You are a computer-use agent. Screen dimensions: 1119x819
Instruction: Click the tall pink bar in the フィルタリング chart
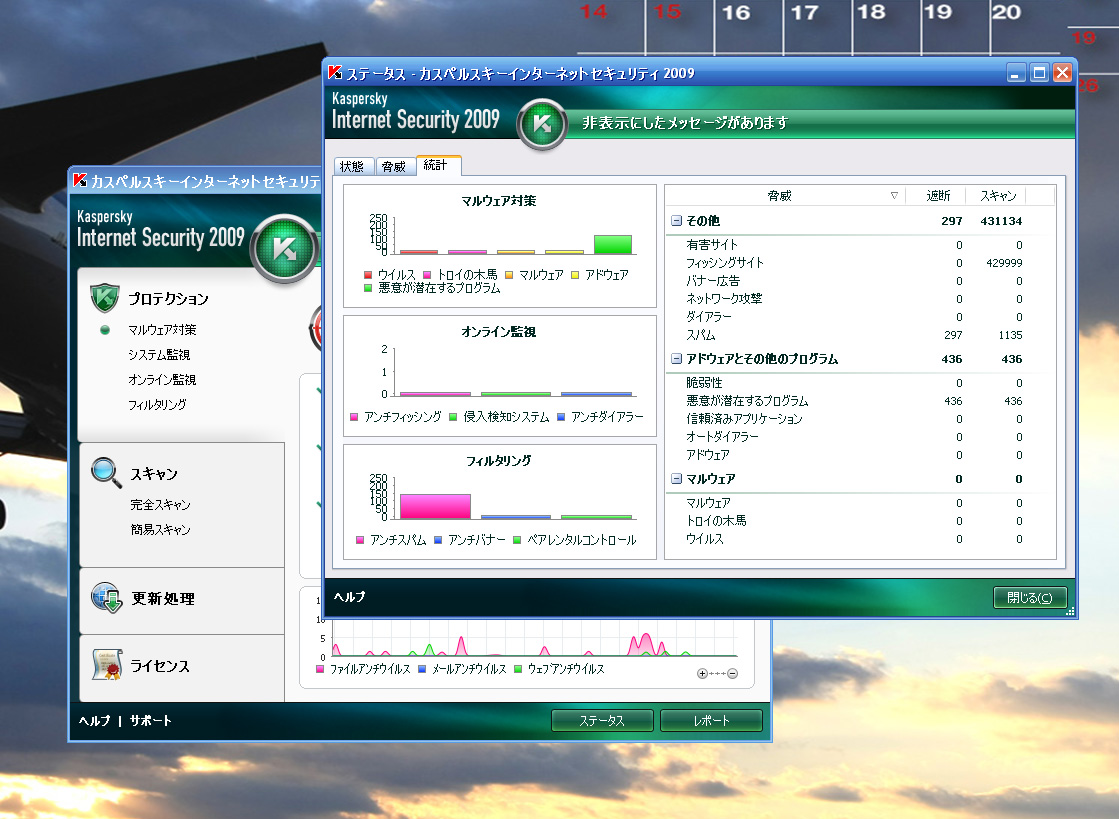tap(435, 507)
